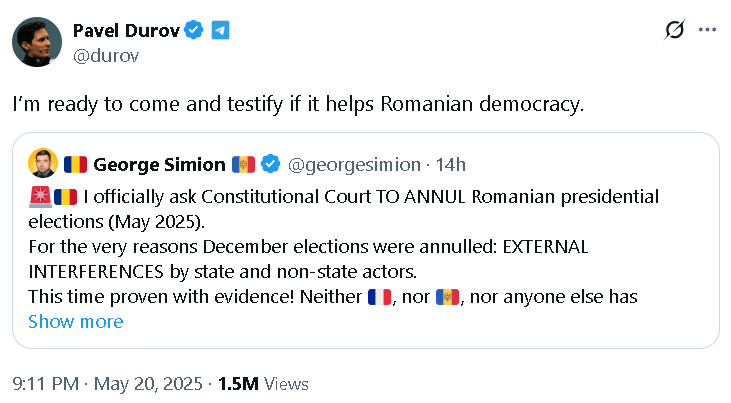The width and height of the screenshot is (731, 403).
Task: View the 1.5M Views count
Action: (x=263, y=383)
